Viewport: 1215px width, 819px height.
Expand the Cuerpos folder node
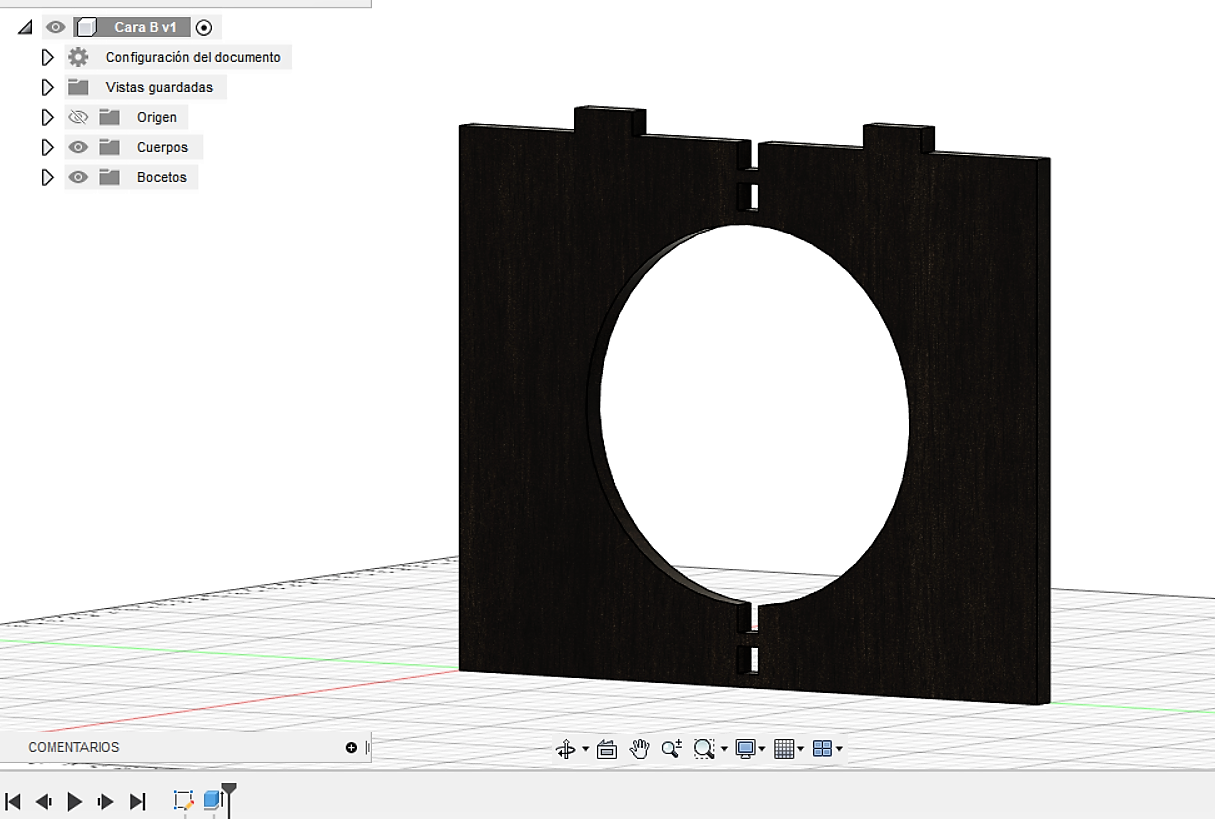[x=47, y=148]
